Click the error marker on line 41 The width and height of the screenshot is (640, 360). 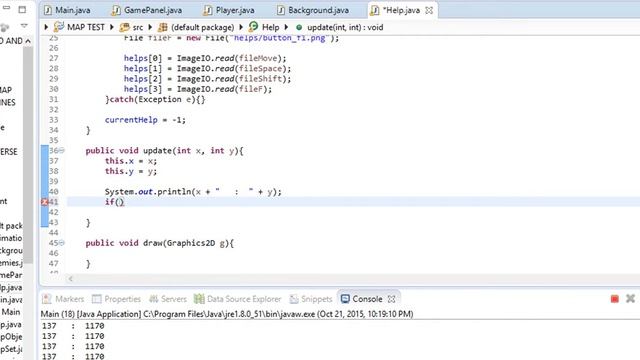pos(44,202)
